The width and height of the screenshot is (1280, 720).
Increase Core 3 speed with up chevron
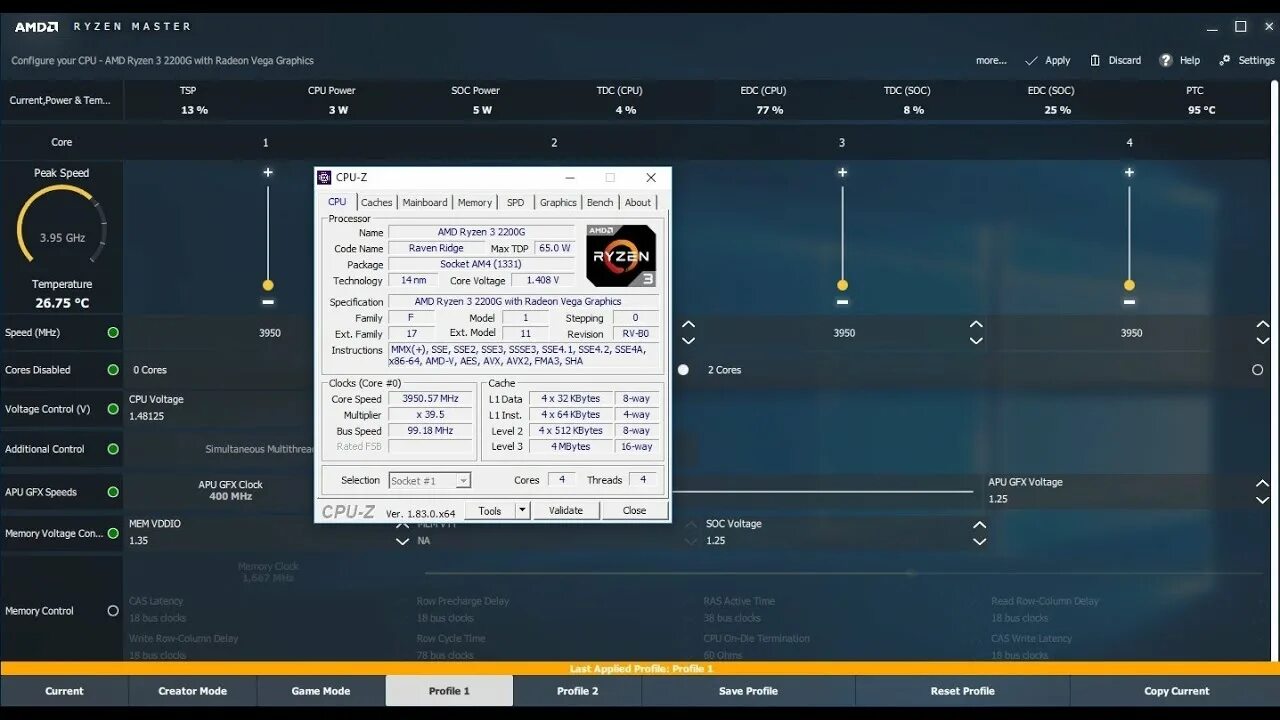[976, 325]
